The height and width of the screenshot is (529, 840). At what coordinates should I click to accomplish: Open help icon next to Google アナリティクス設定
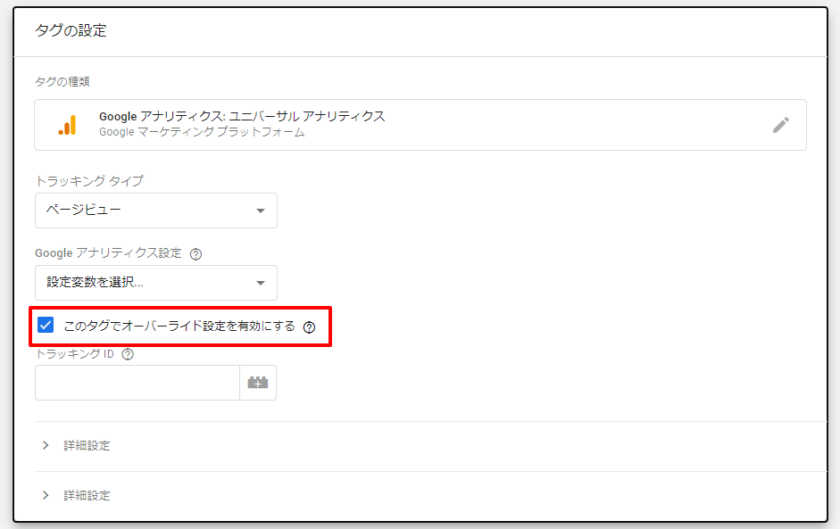(196, 254)
